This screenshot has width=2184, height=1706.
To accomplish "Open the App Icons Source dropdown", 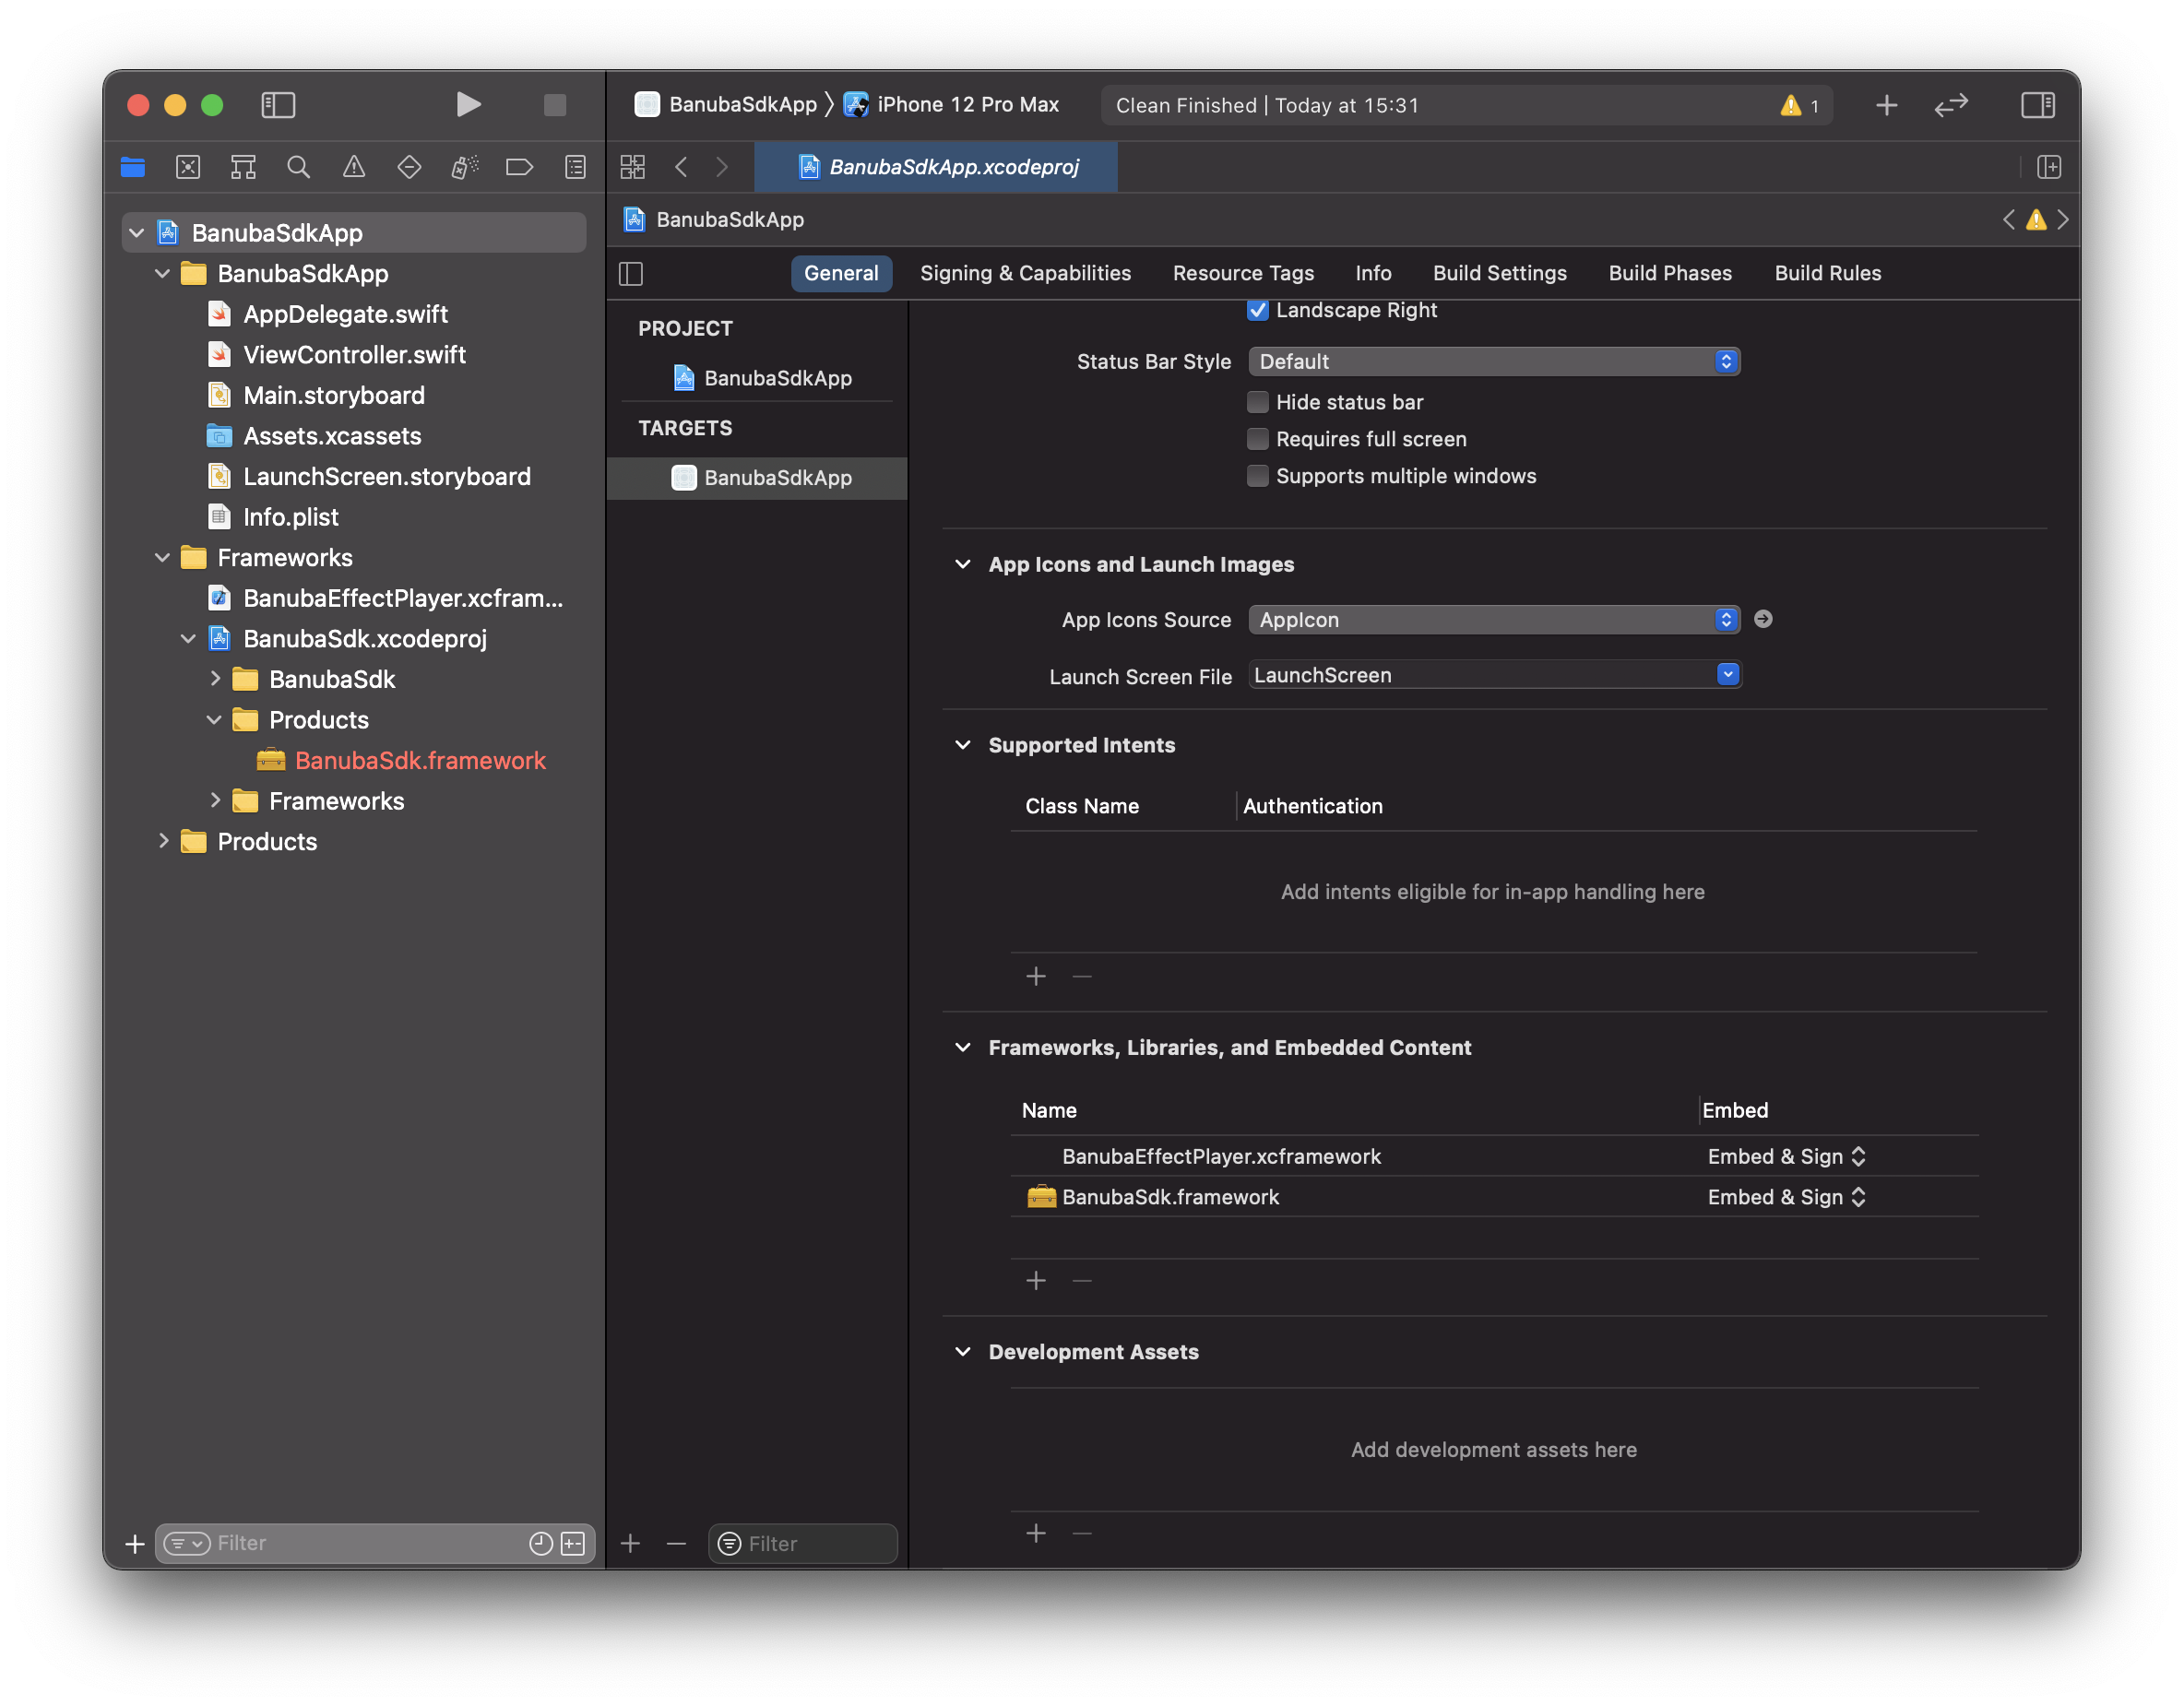I will coord(1494,619).
